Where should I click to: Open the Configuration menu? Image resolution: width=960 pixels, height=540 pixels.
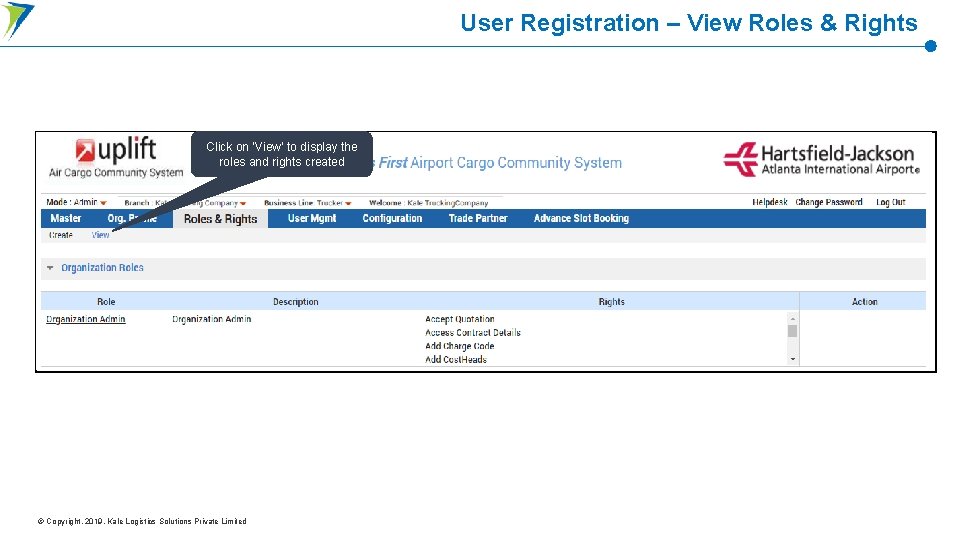point(392,219)
